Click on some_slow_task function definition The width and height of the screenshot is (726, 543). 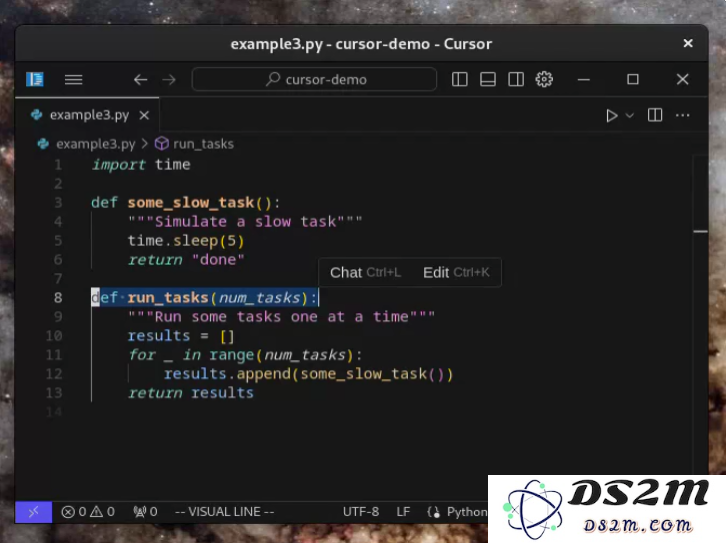pyautogui.click(x=185, y=202)
